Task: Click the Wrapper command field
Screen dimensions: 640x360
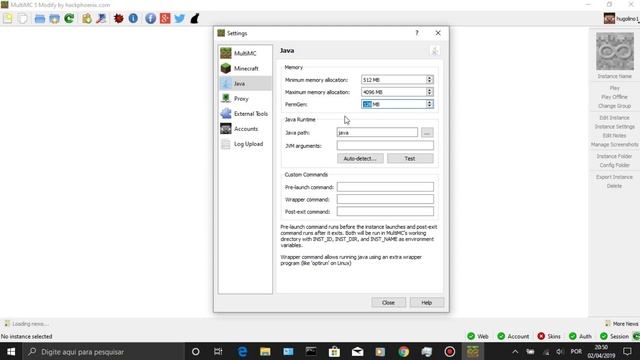Action: (x=385, y=199)
